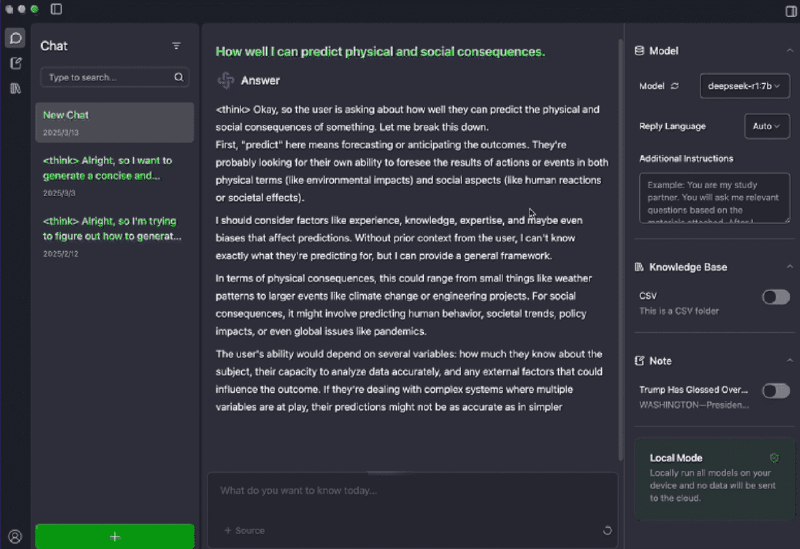Click the green new chat plus button
Screen dimensions: 800x549
pyautogui.click(x=114, y=536)
